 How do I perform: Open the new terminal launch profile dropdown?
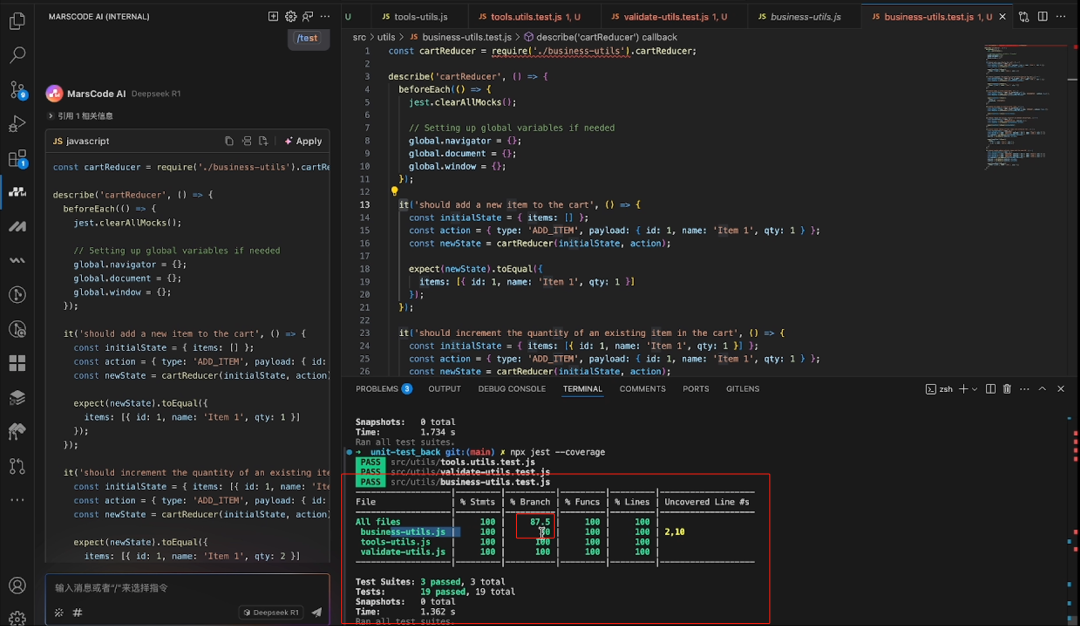975,389
